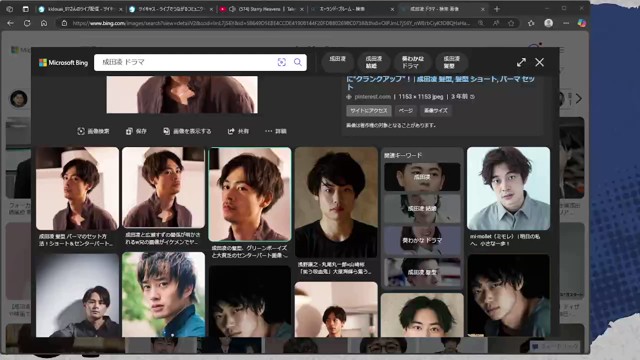Image resolution: width=640 pixels, height=360 pixels.
Task: Open related keyword tile 成田凌 髪型
Action: [x=422, y=272]
